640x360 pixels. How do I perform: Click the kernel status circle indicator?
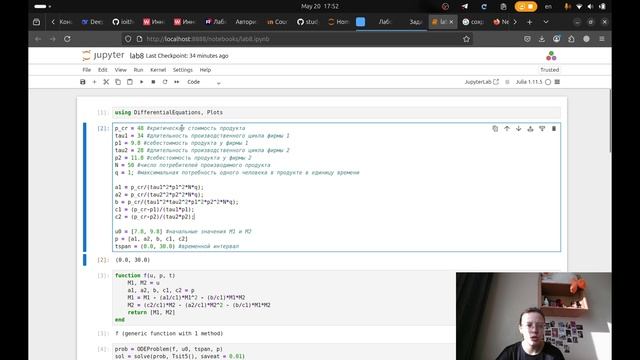tap(548, 82)
